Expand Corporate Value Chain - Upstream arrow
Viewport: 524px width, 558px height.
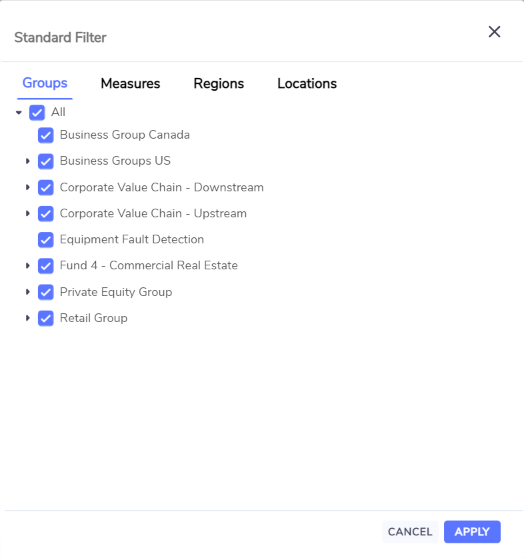(x=28, y=214)
